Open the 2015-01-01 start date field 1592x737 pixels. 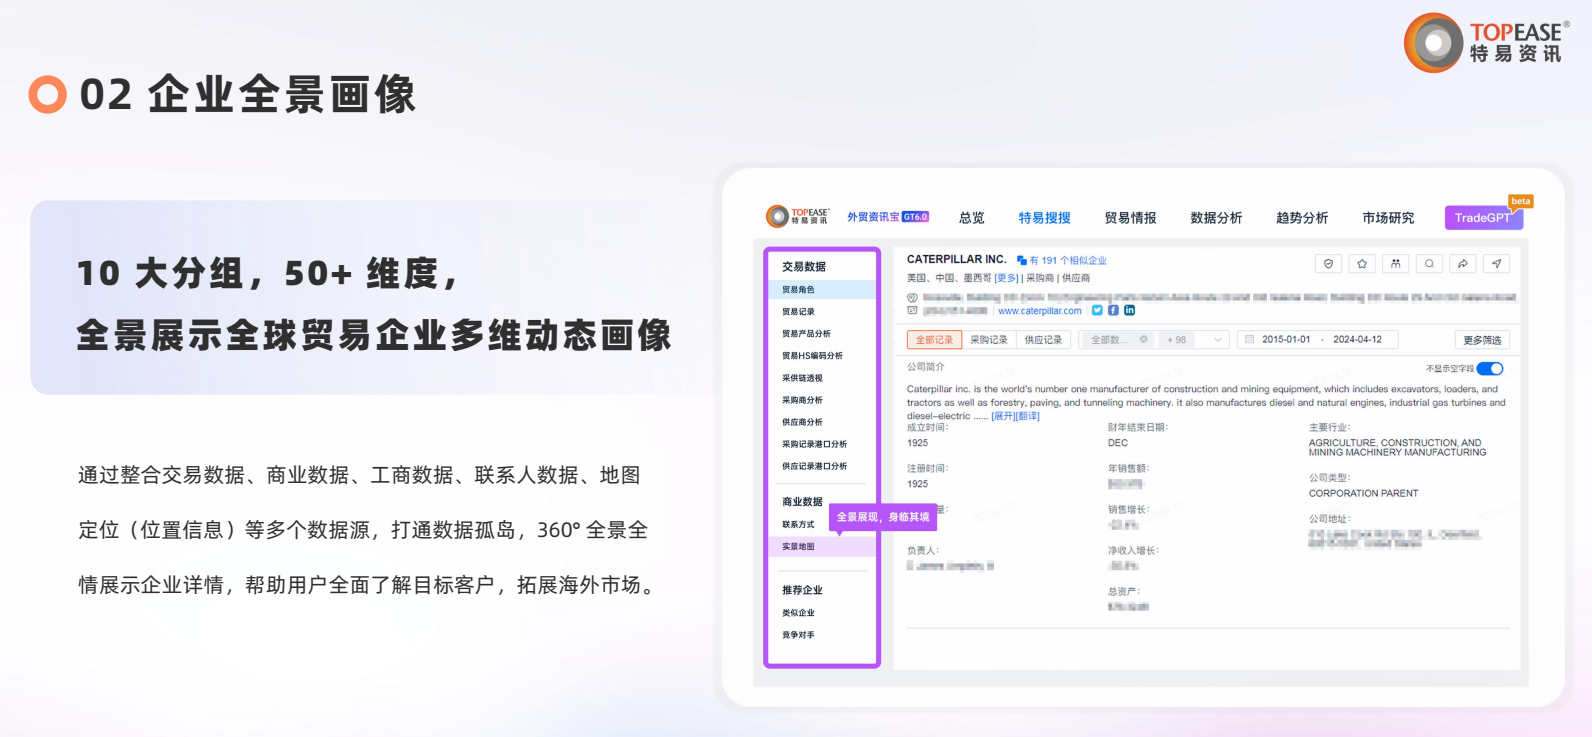(x=1286, y=339)
